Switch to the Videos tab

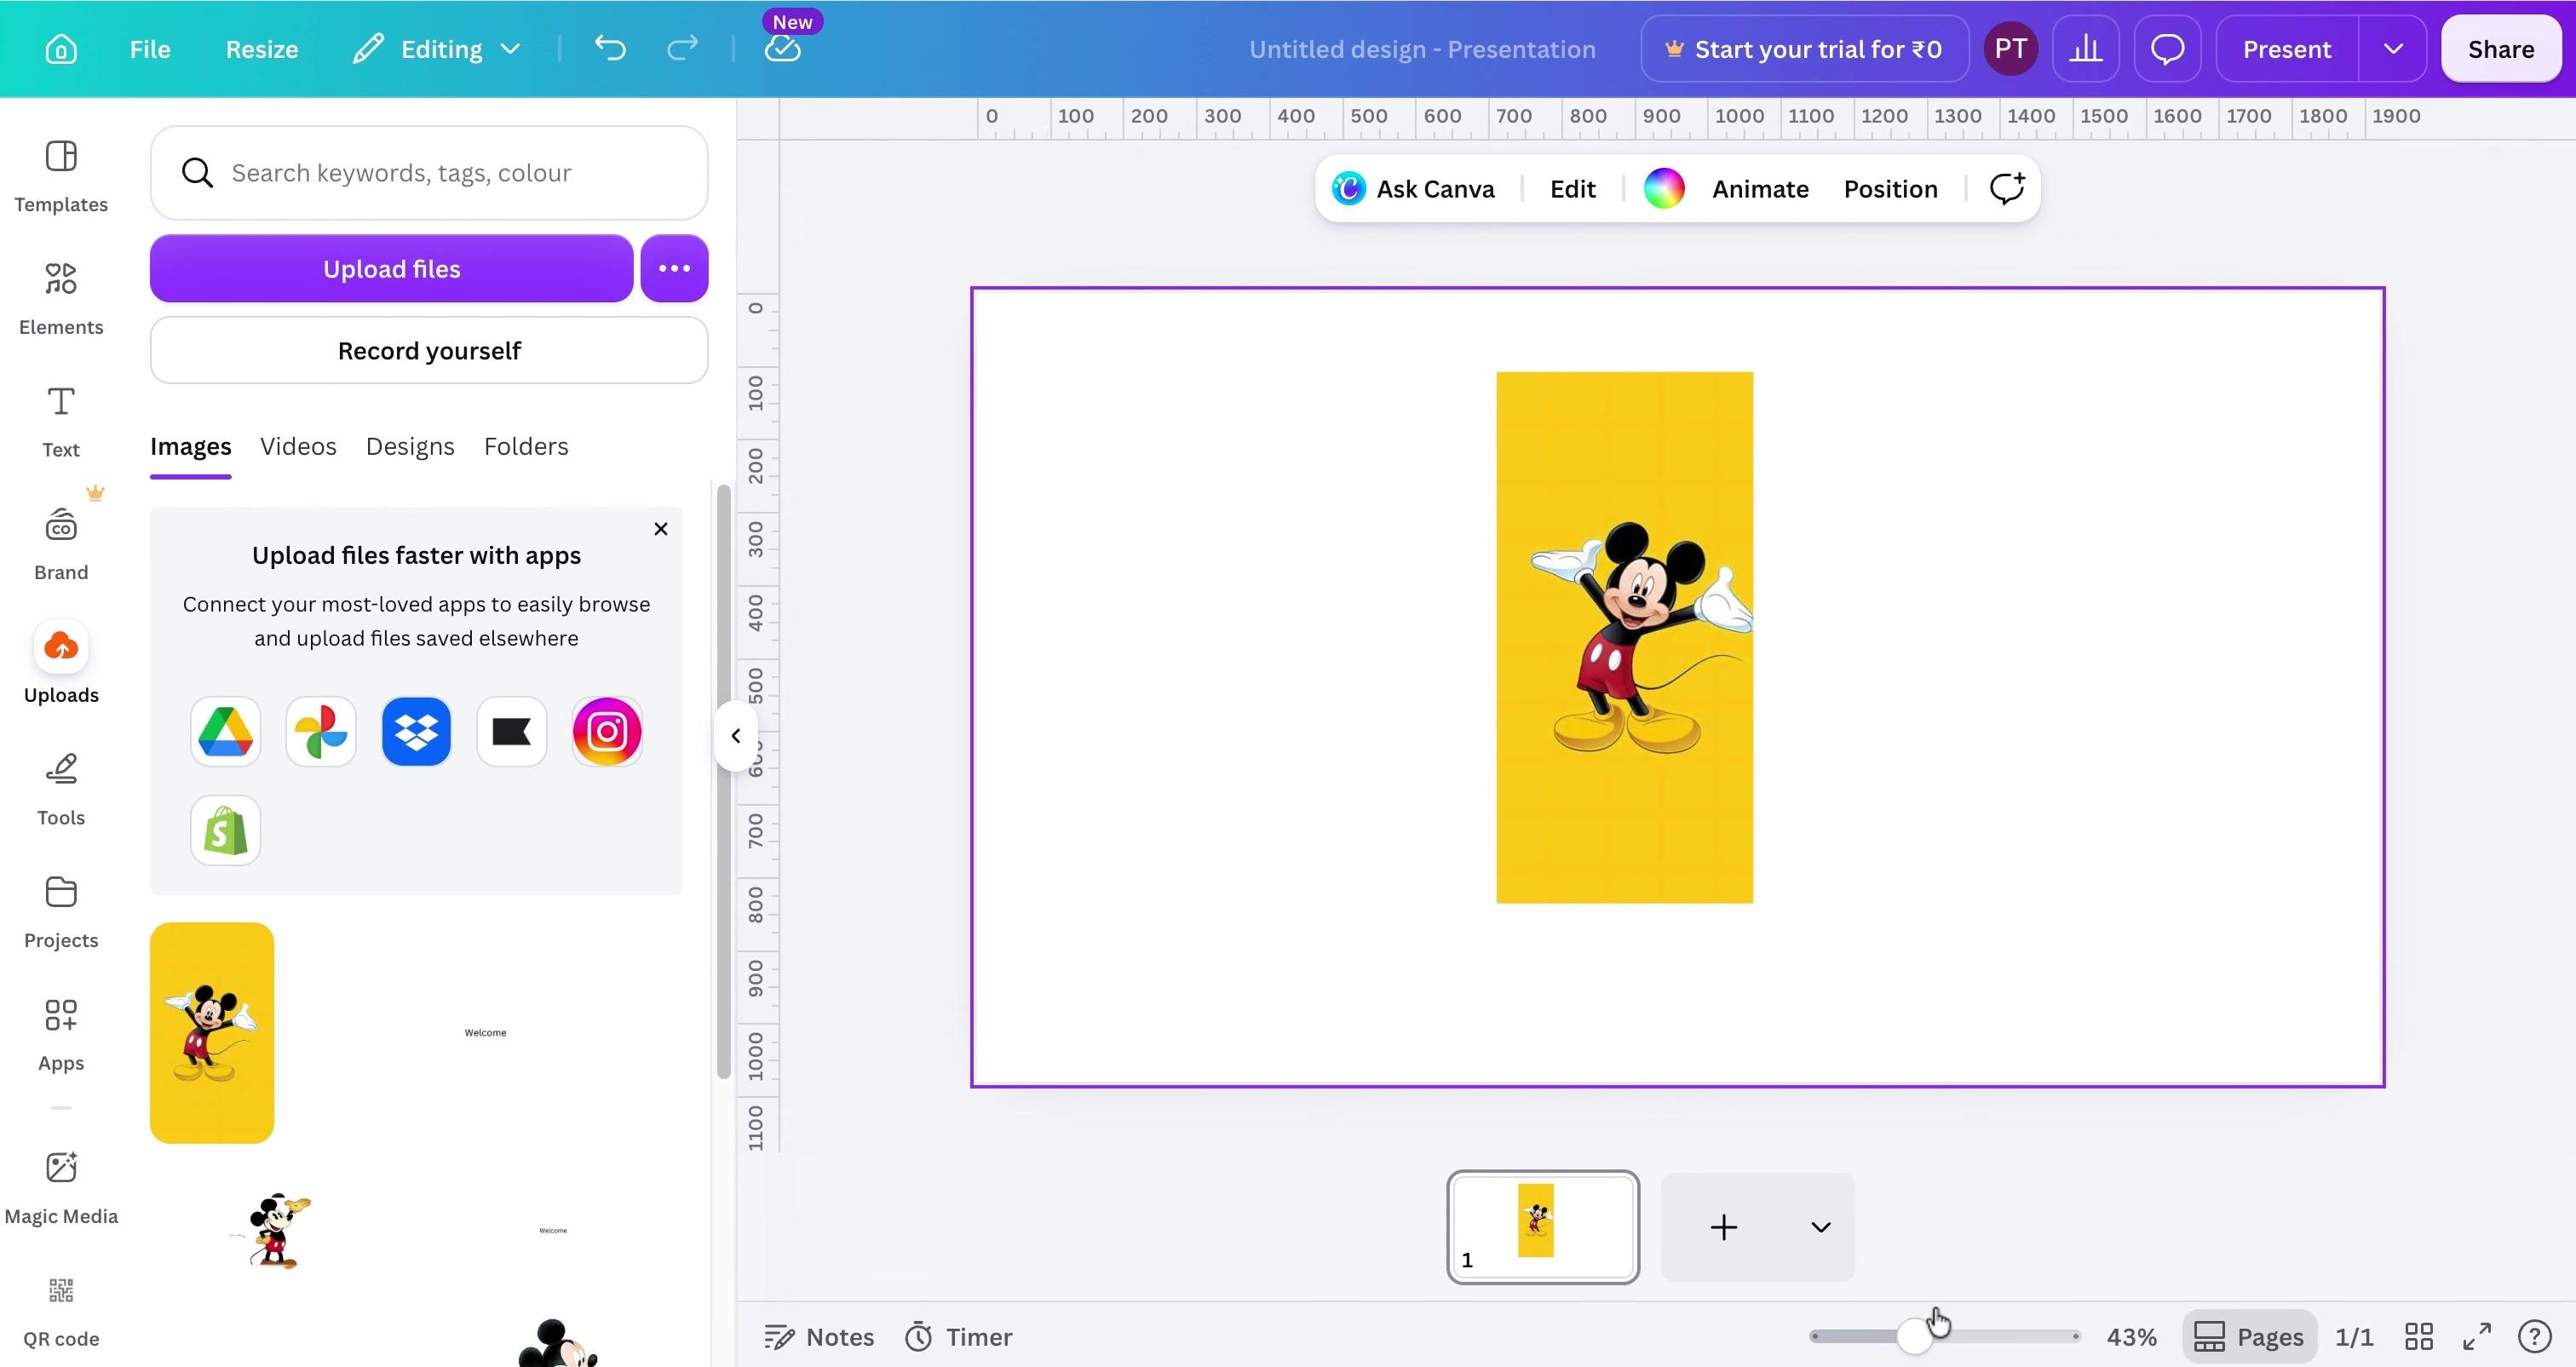298,446
